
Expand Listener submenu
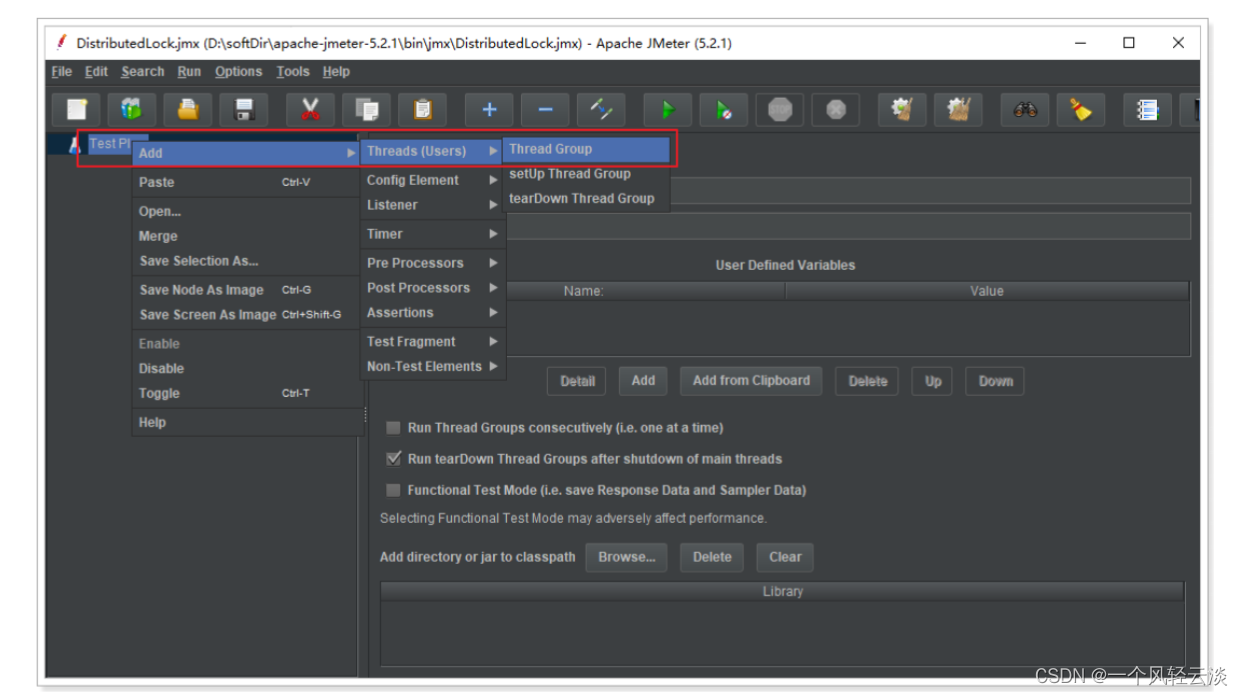pyautogui.click(x=432, y=205)
